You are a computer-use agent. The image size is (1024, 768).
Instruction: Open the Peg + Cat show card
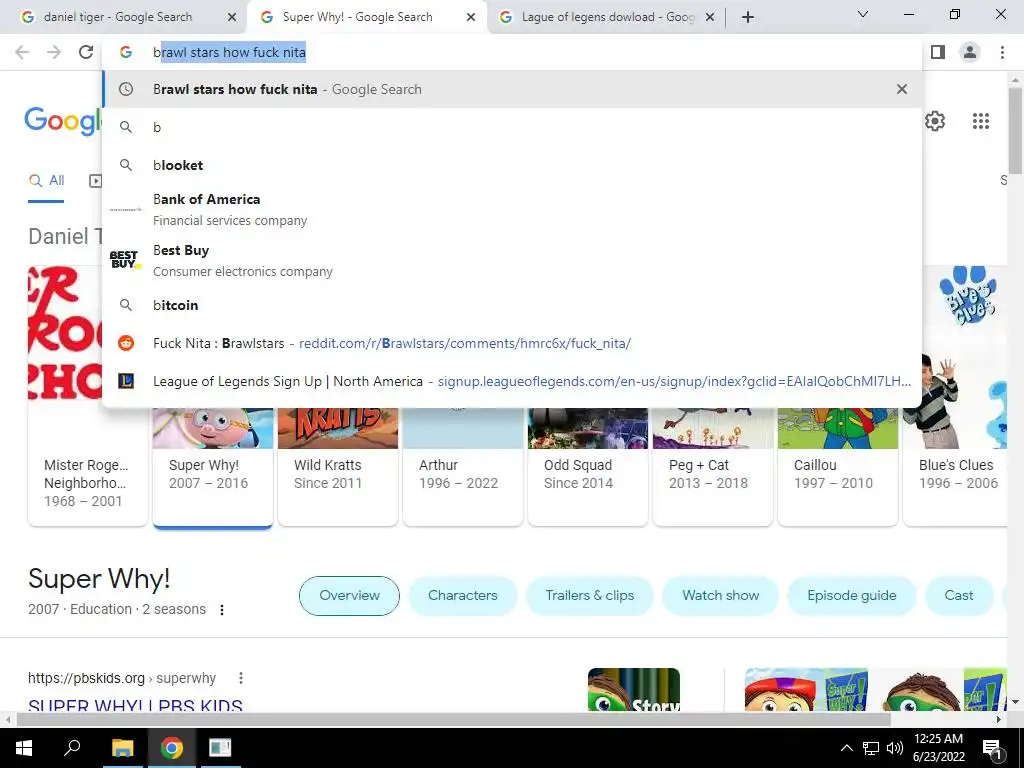pyautogui.click(x=712, y=467)
